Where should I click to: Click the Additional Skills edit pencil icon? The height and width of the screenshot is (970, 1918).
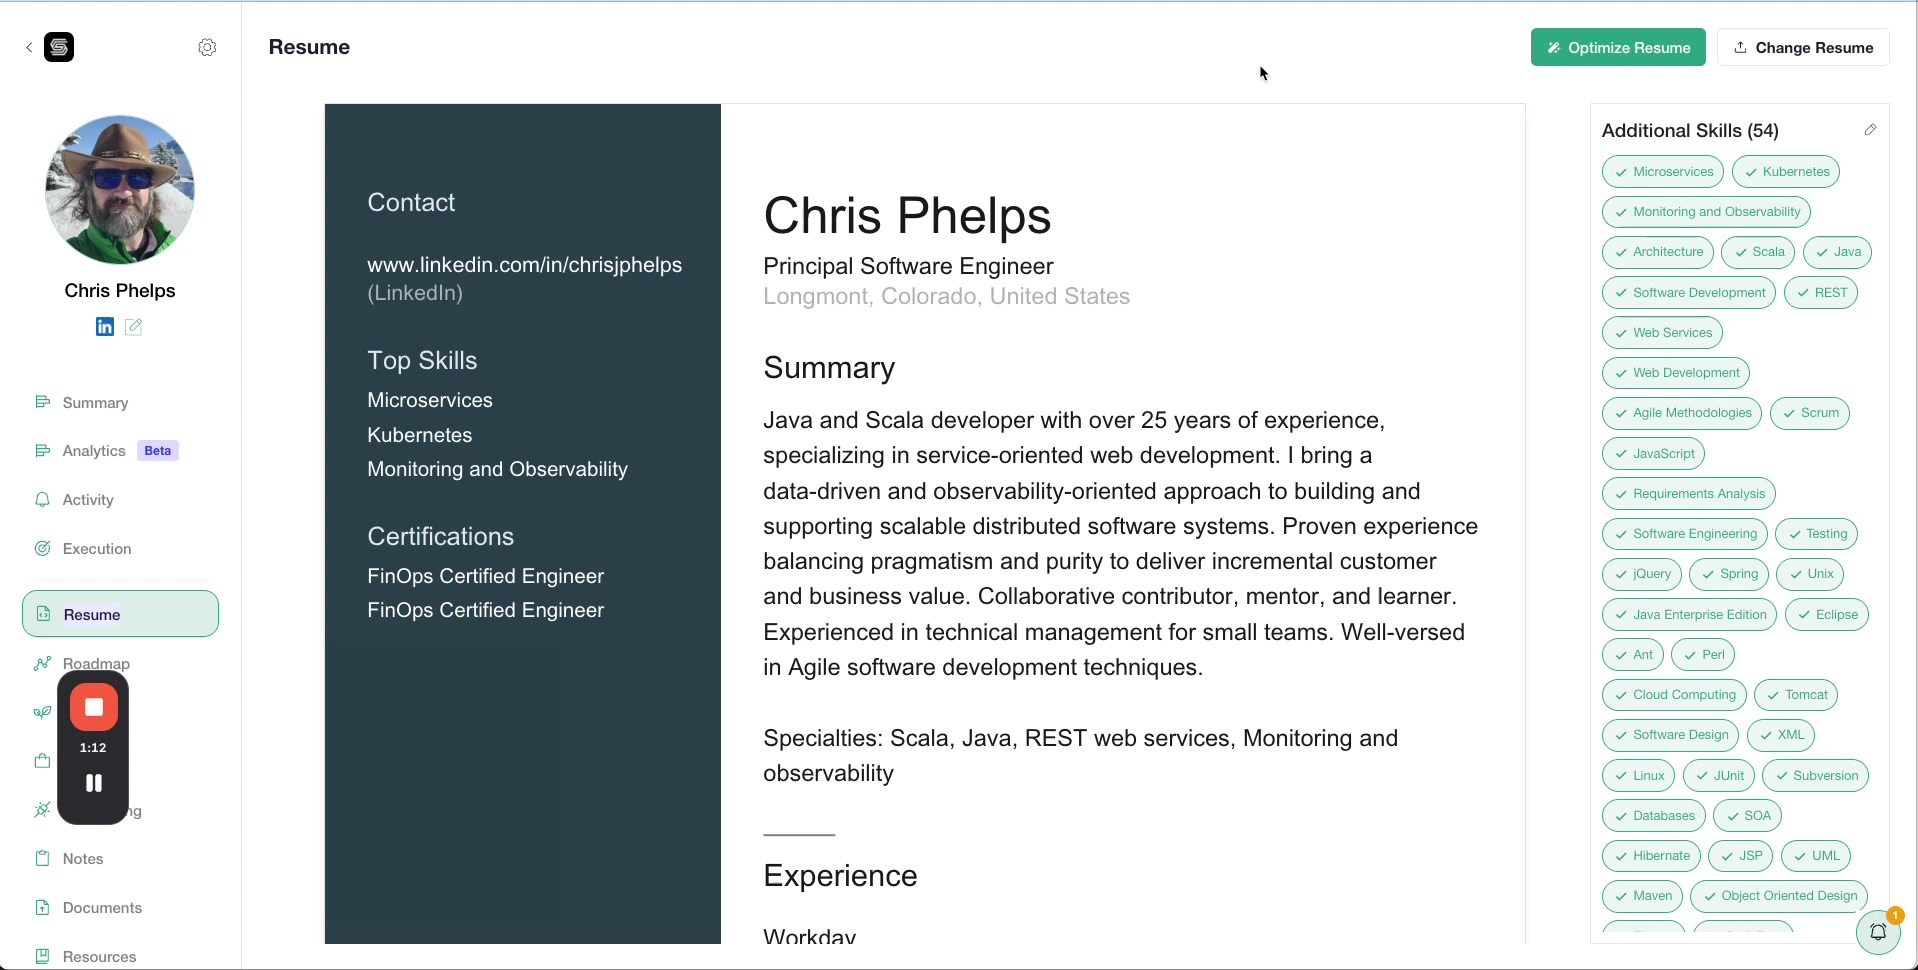[1871, 130]
